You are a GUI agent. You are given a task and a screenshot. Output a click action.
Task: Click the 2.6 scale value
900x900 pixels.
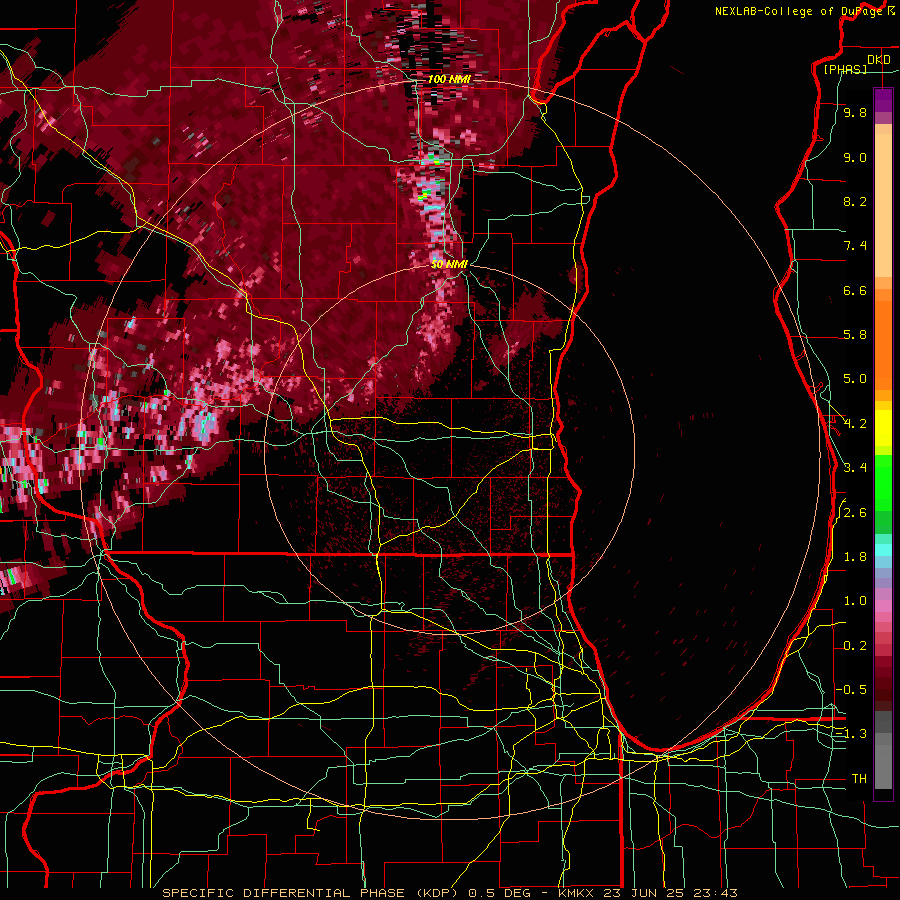855,513
